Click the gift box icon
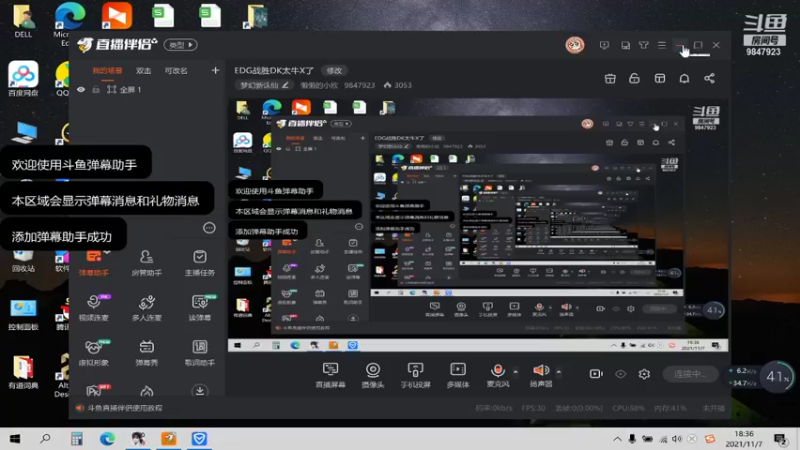 [610, 79]
